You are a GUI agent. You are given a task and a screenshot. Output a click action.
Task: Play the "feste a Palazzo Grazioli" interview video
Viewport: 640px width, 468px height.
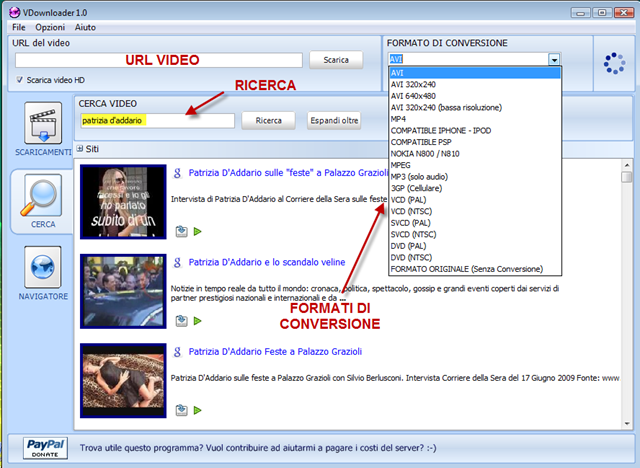(x=198, y=231)
